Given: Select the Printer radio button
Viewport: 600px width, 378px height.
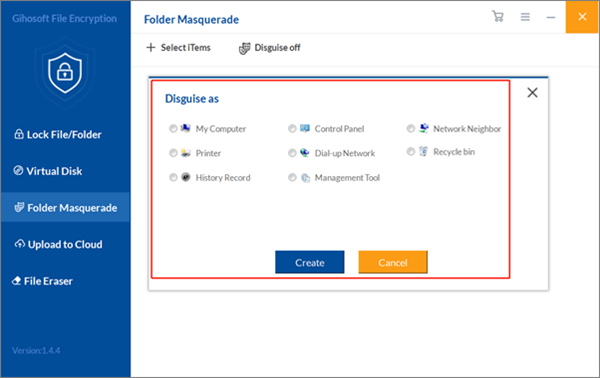Looking at the screenshot, I should (x=173, y=153).
